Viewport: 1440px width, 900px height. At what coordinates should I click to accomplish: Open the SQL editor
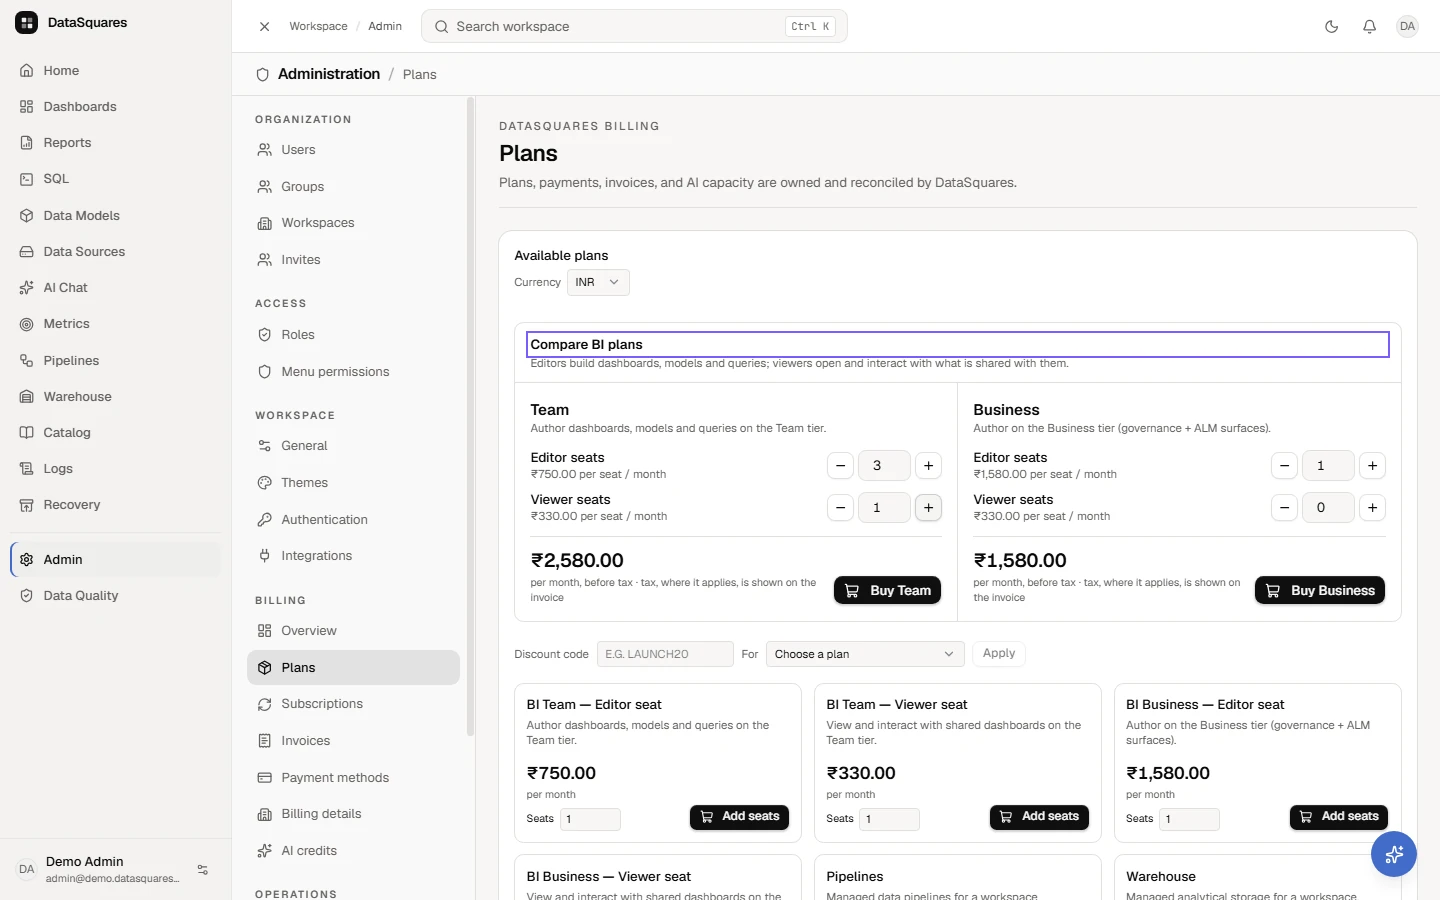tap(115, 179)
